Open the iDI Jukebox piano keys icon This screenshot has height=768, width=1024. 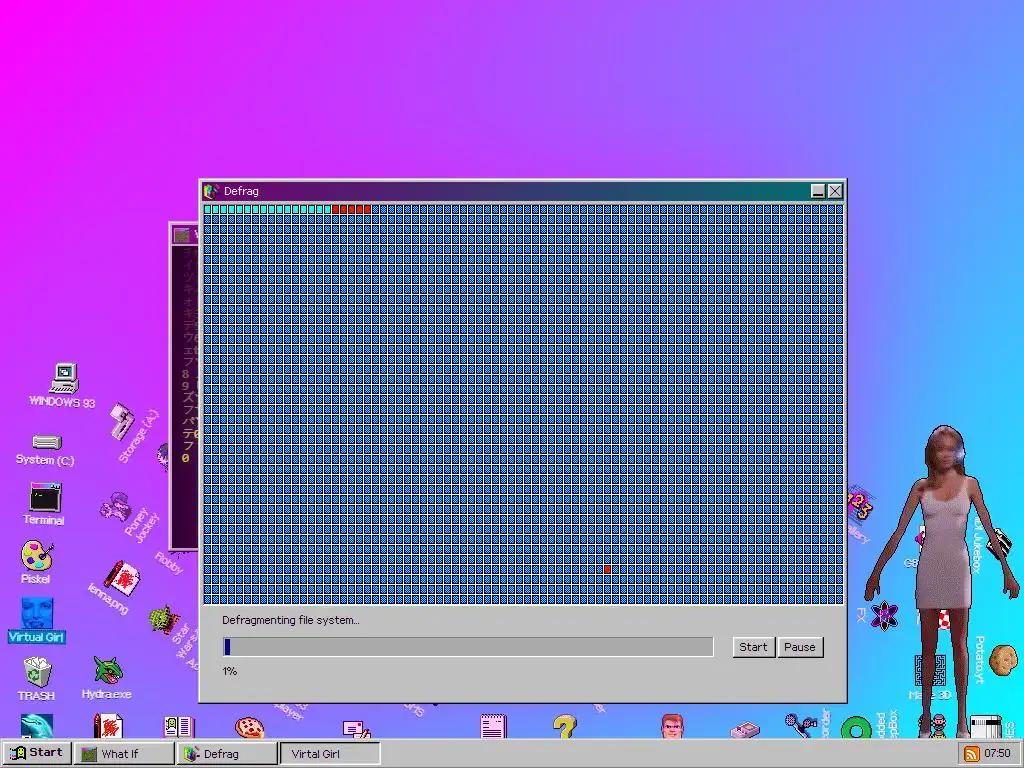click(x=999, y=542)
